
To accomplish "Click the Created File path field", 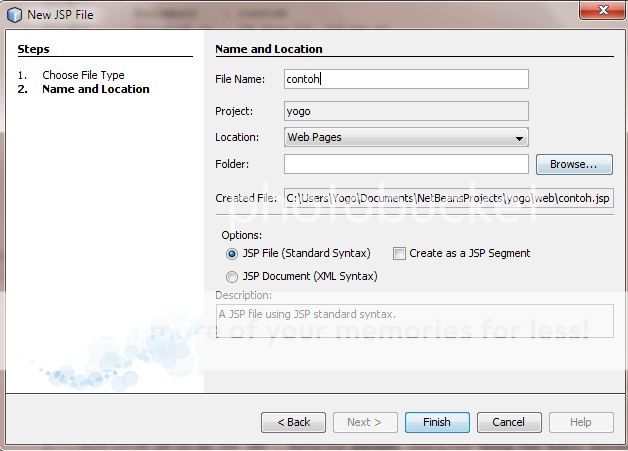I will 448,198.
